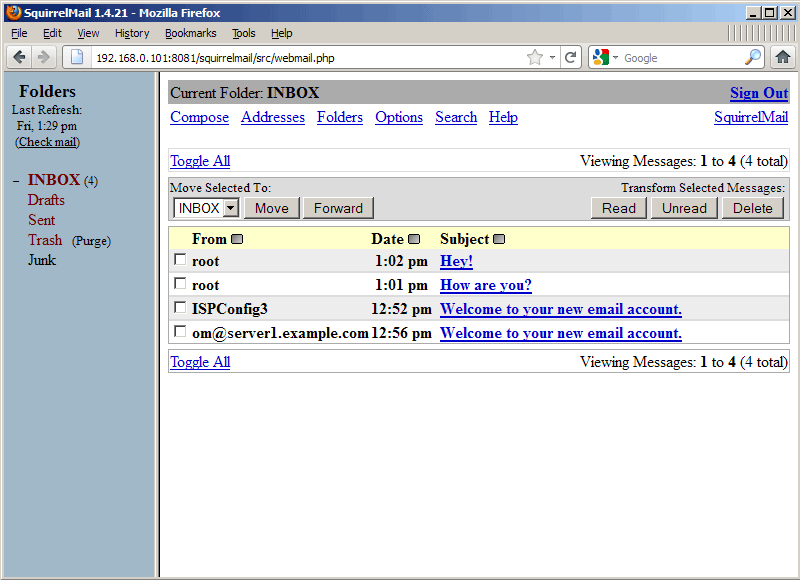Open the bookmarks star dropdown arrow

click(553, 57)
